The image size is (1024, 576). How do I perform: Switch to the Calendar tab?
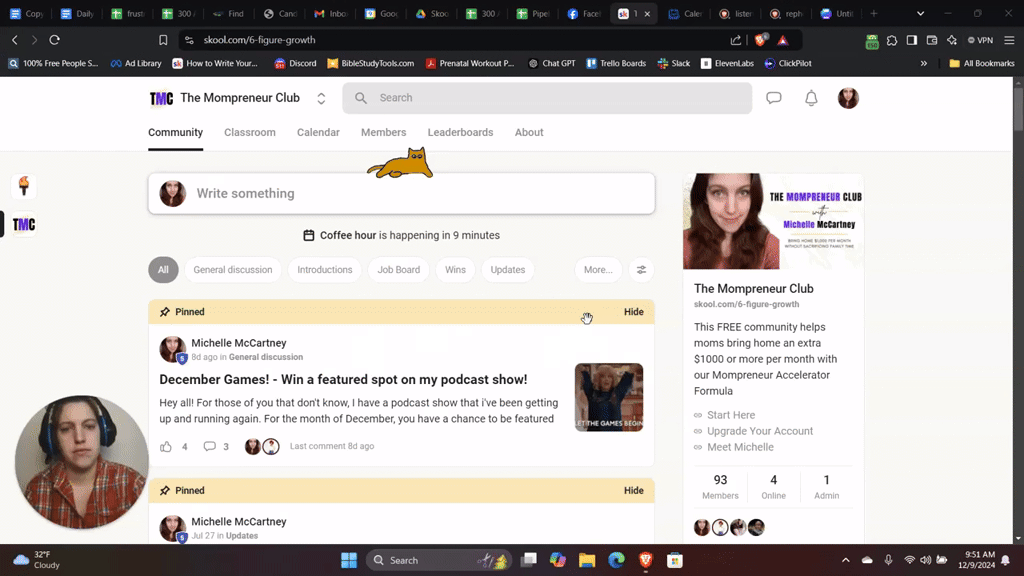pyautogui.click(x=318, y=133)
